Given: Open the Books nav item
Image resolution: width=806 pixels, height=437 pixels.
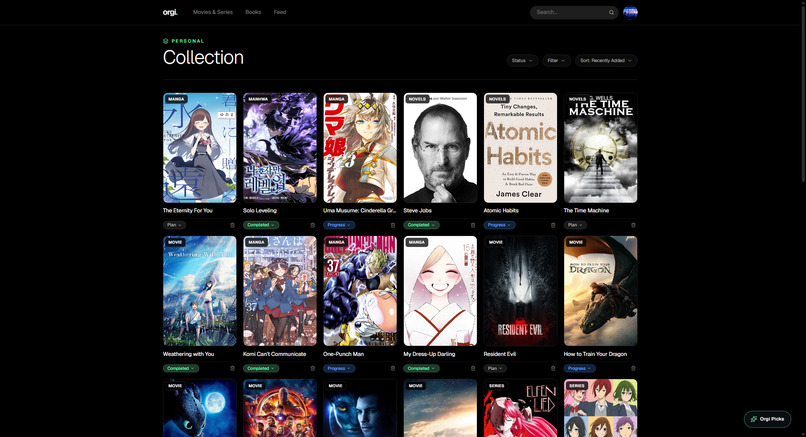Looking at the screenshot, I should point(253,12).
